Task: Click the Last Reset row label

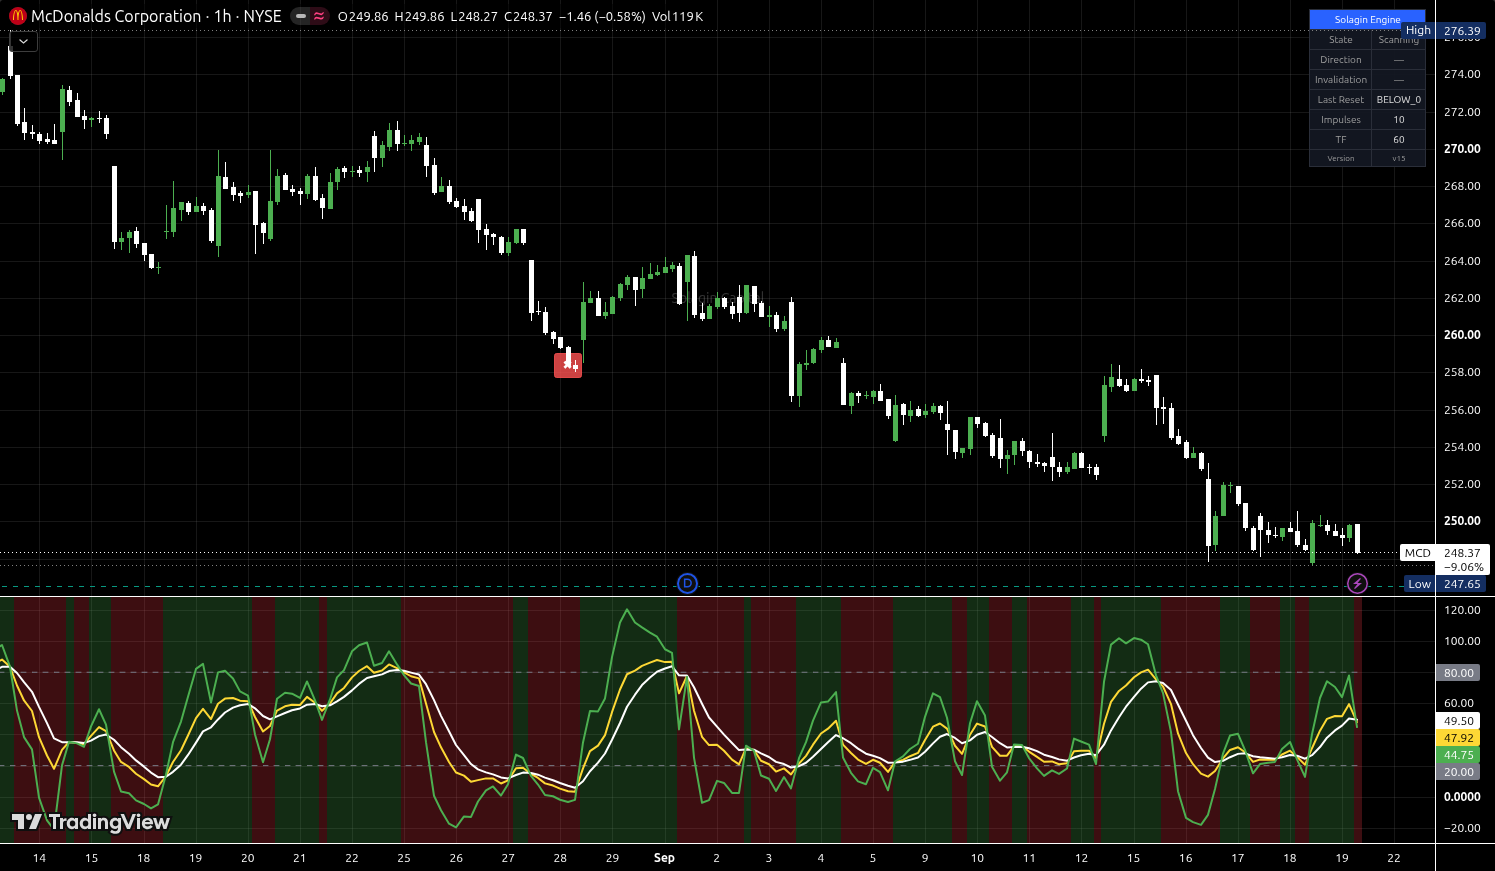Action: (1341, 100)
